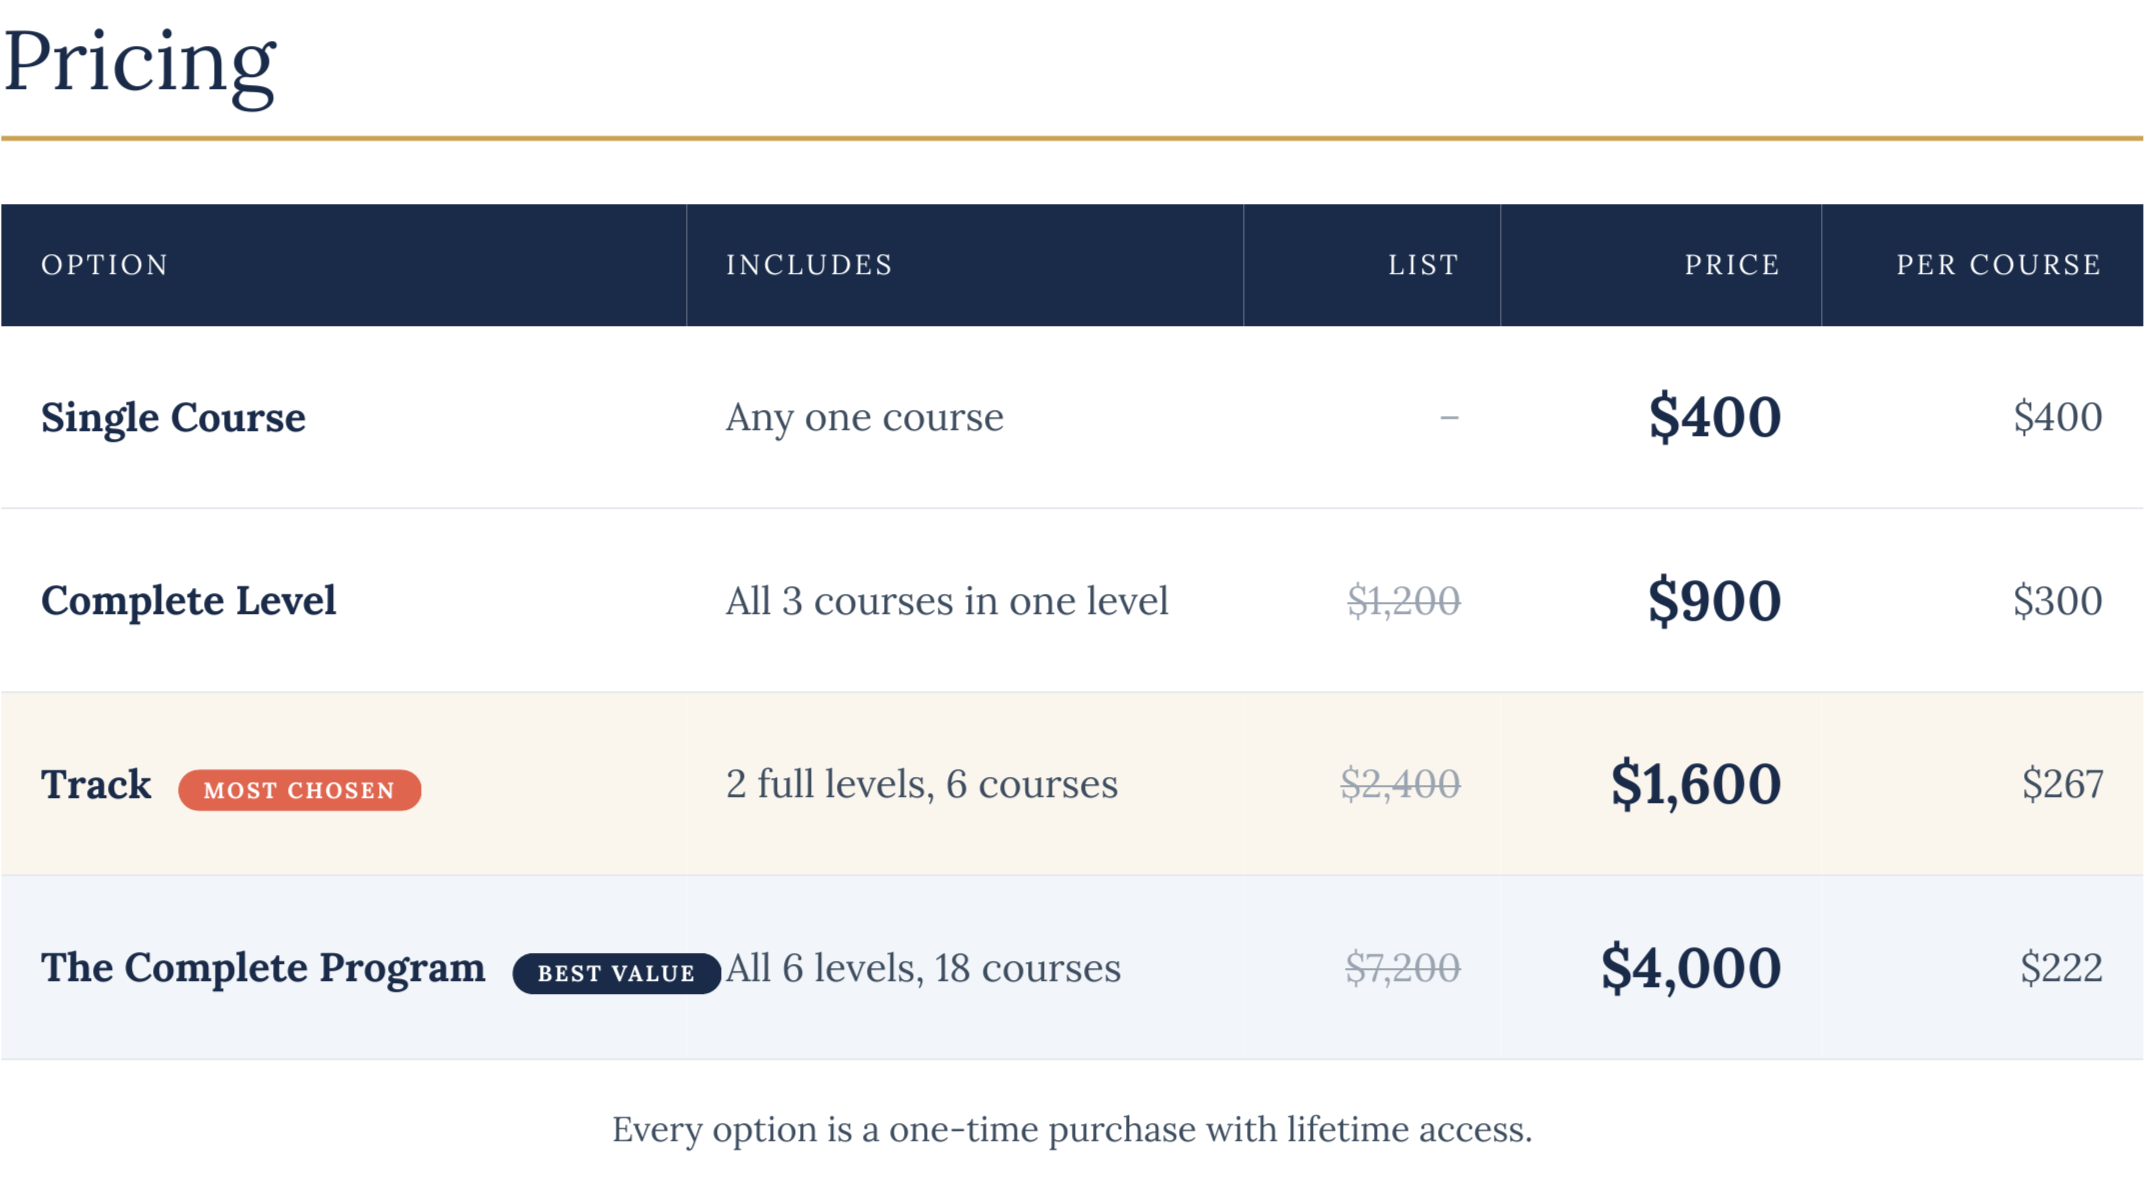Click the MOST CHOSEN badge
Viewport: 2145px width, 1179px height.
tap(299, 790)
